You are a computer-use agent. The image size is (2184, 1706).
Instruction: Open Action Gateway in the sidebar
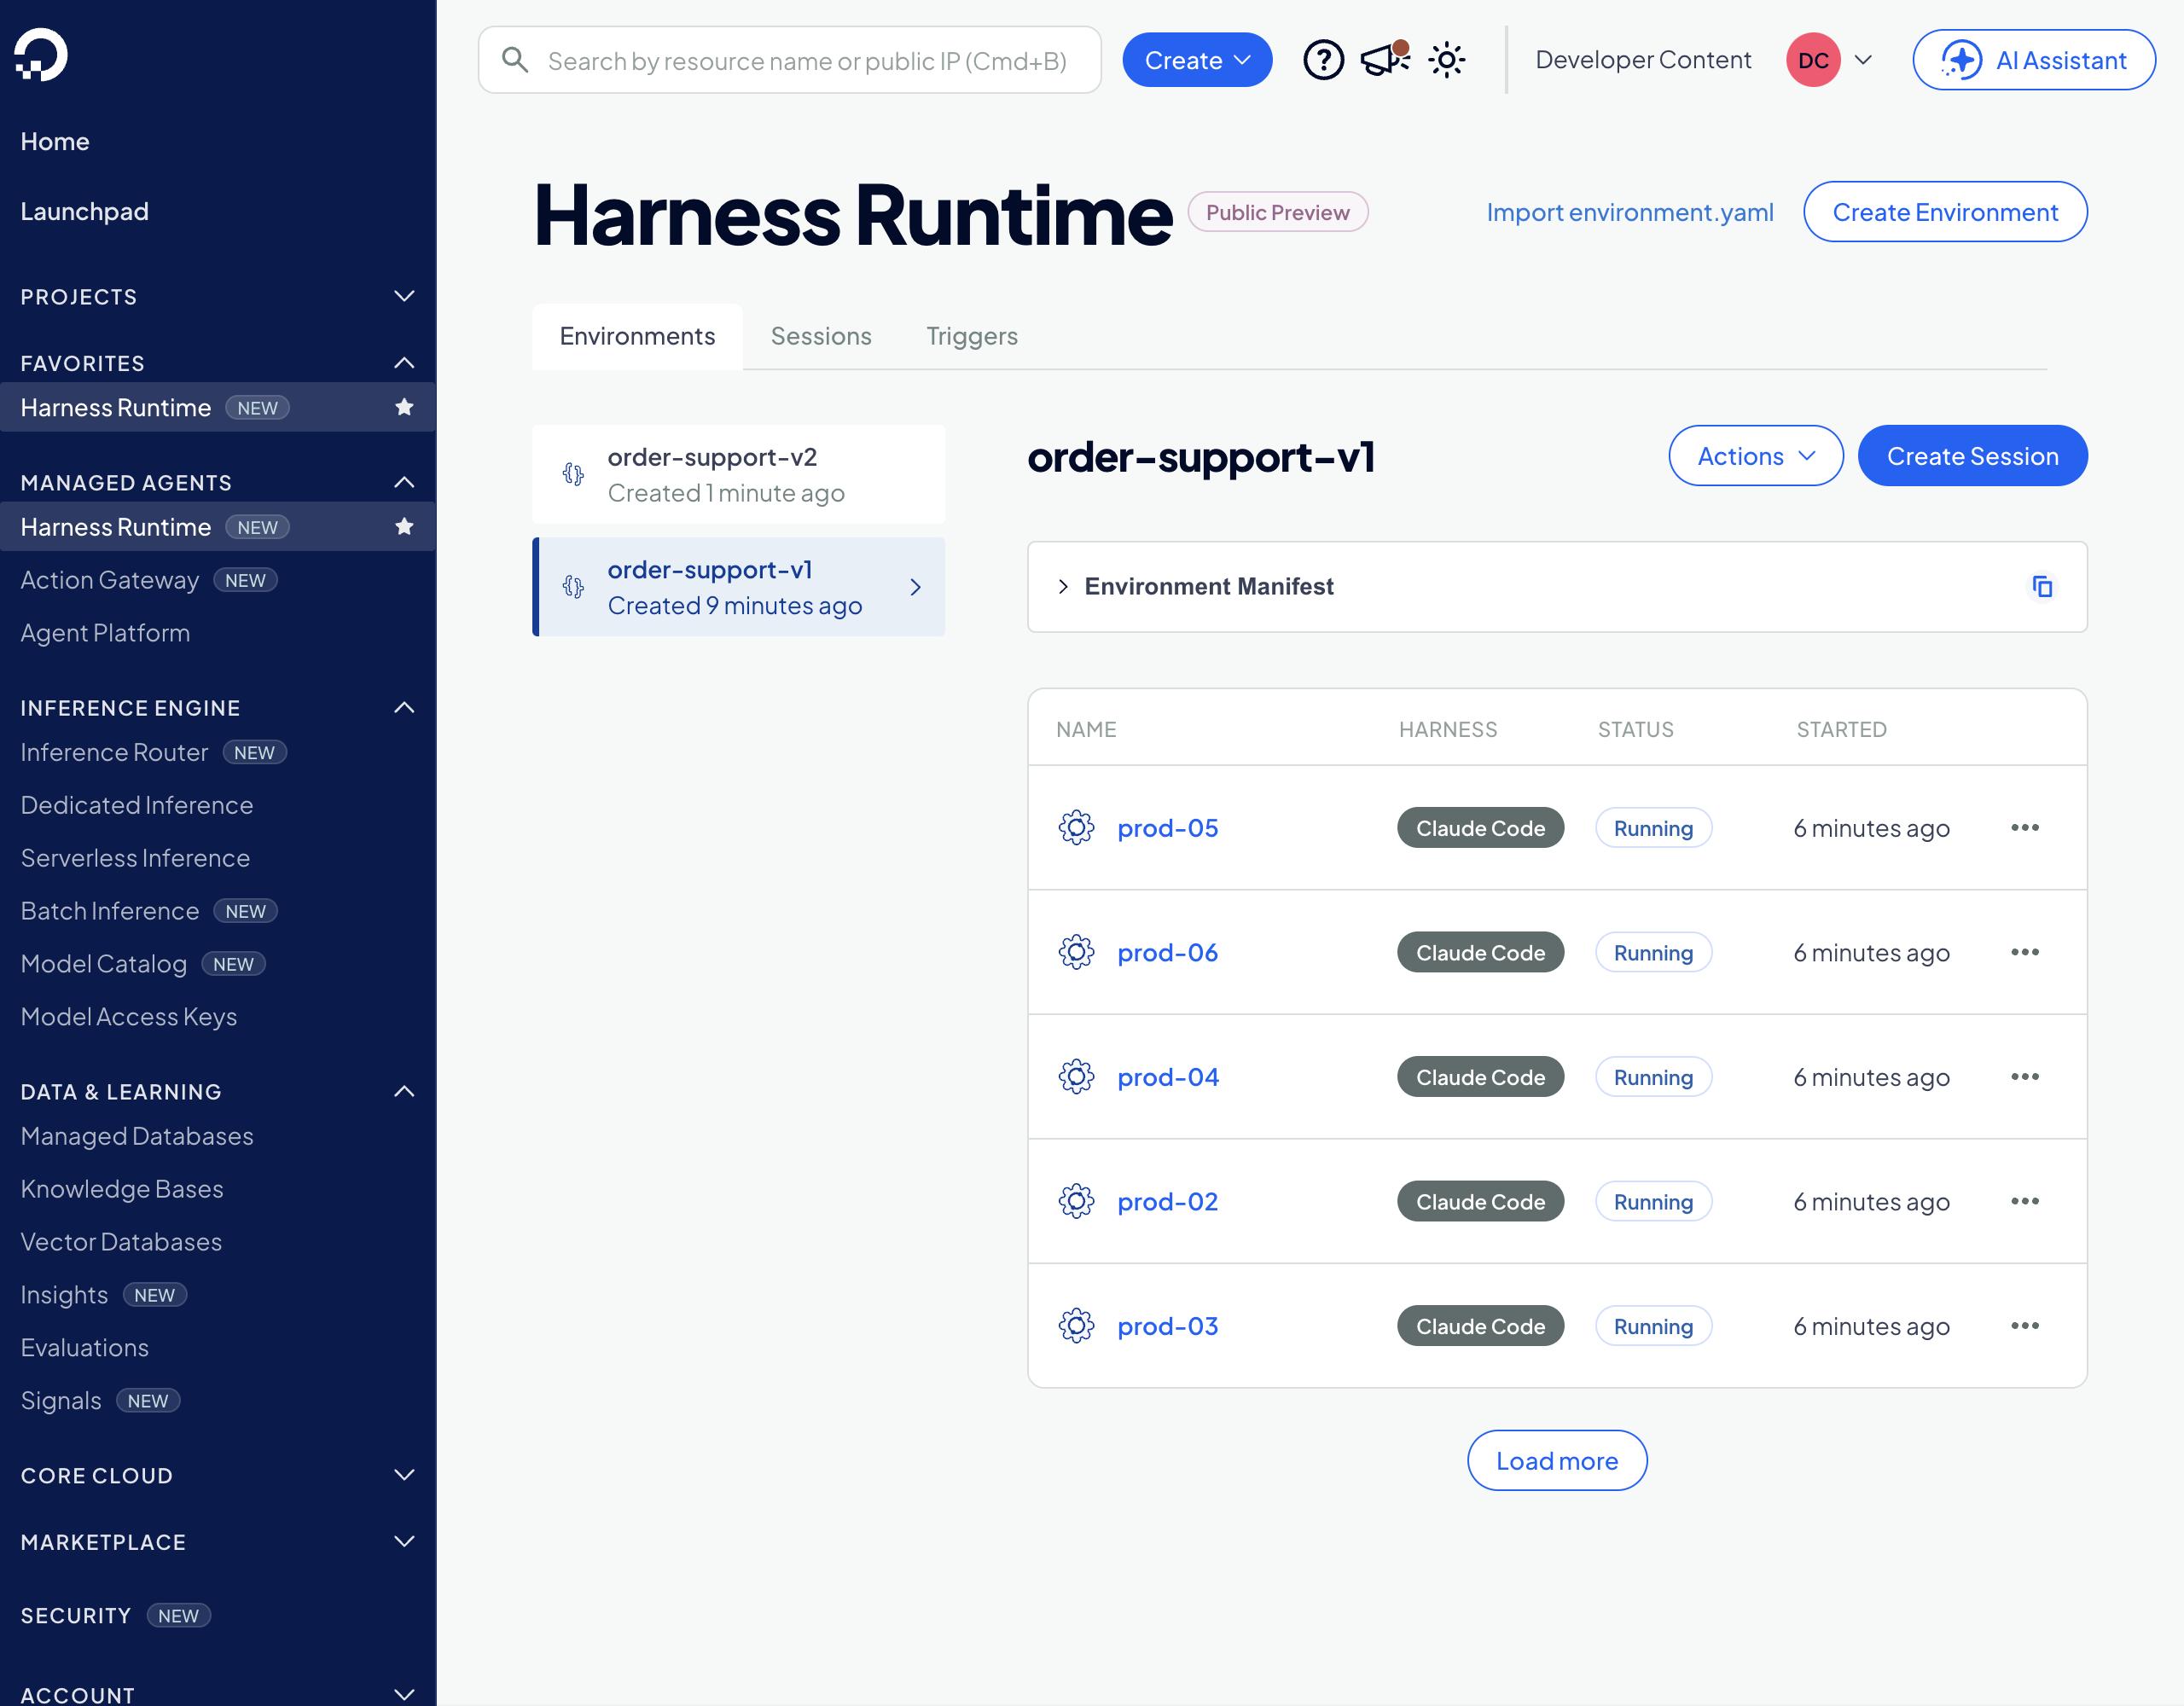coord(110,580)
